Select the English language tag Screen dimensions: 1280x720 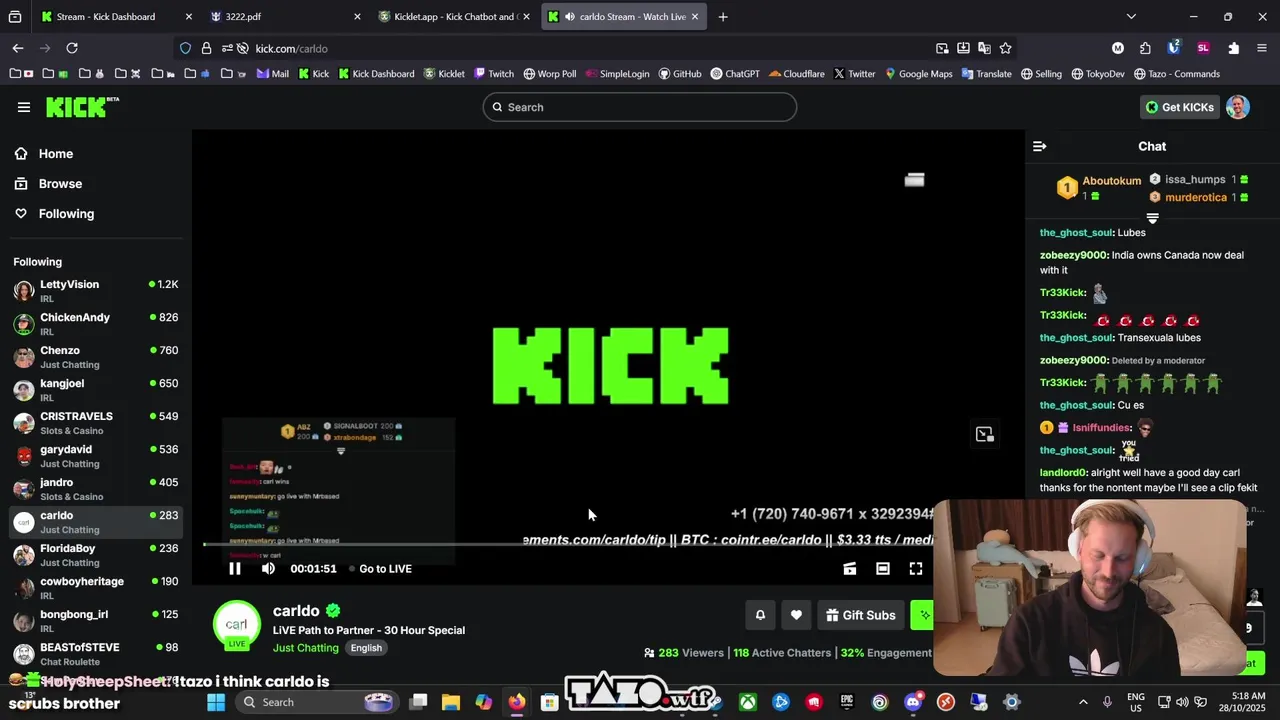click(366, 648)
